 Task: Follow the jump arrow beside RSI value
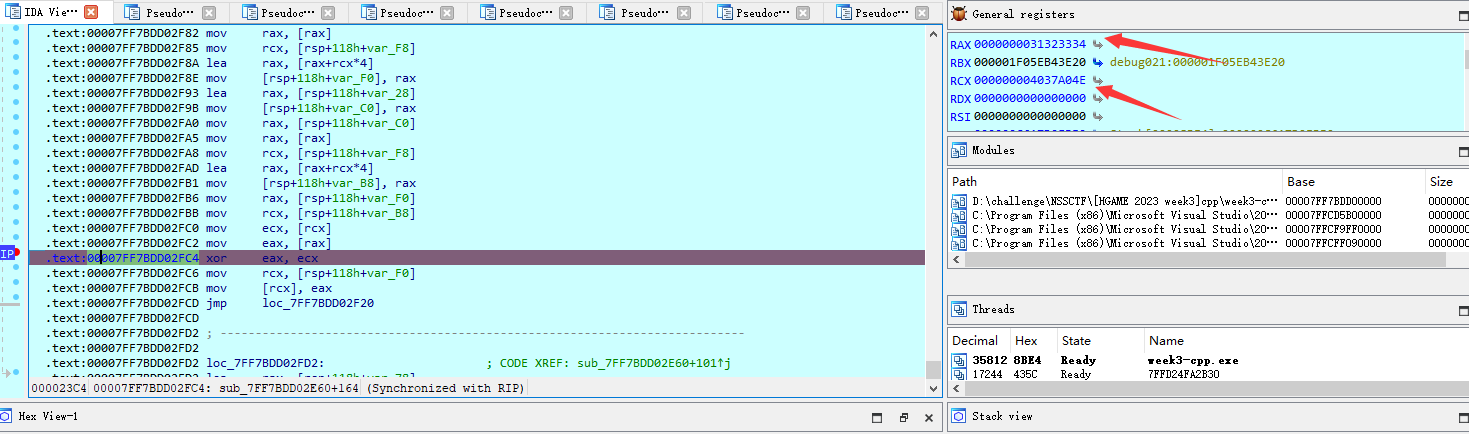coord(1097,116)
